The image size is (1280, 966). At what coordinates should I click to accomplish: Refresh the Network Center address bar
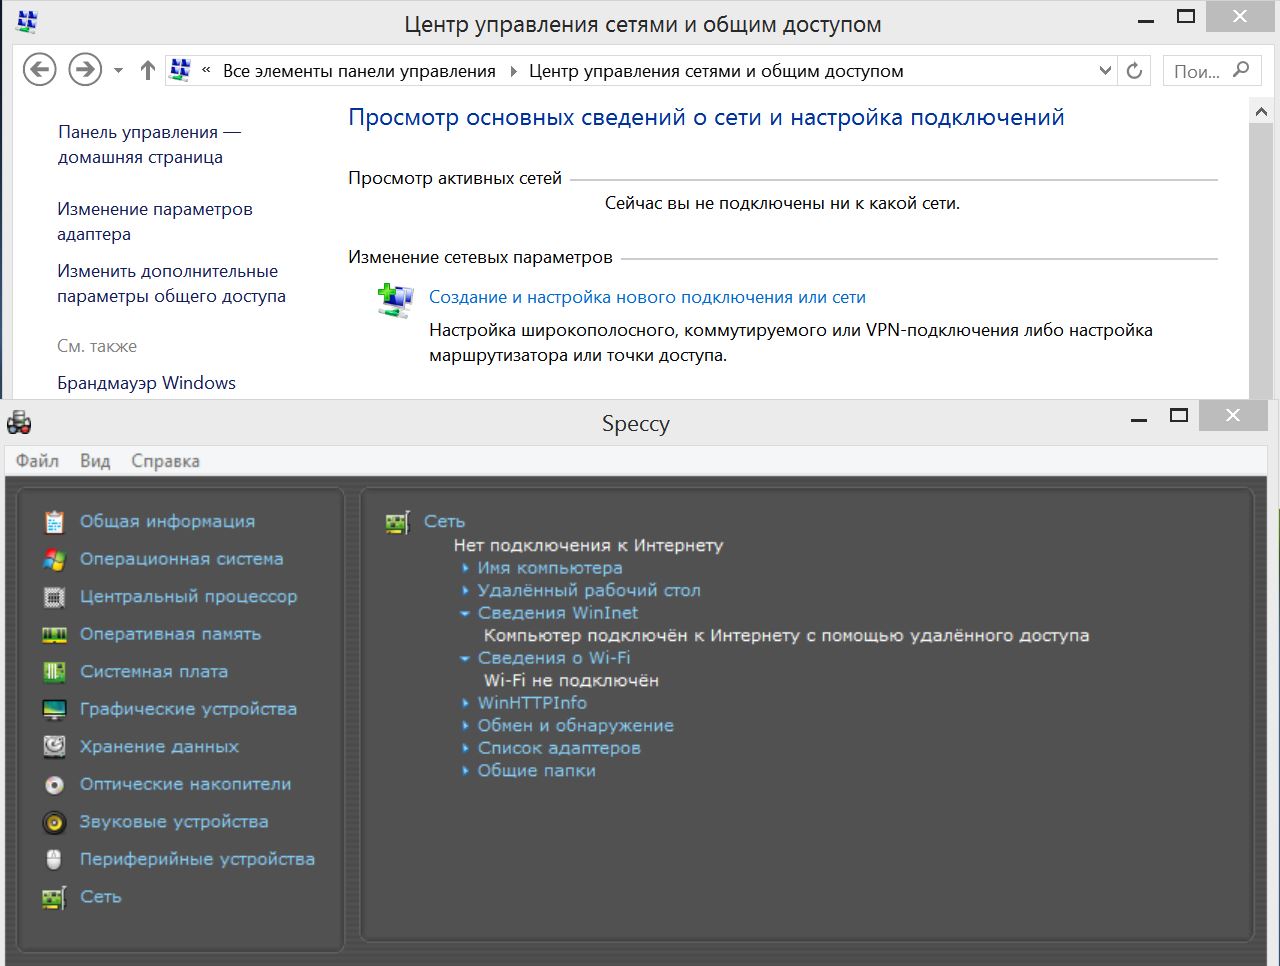point(1134,71)
